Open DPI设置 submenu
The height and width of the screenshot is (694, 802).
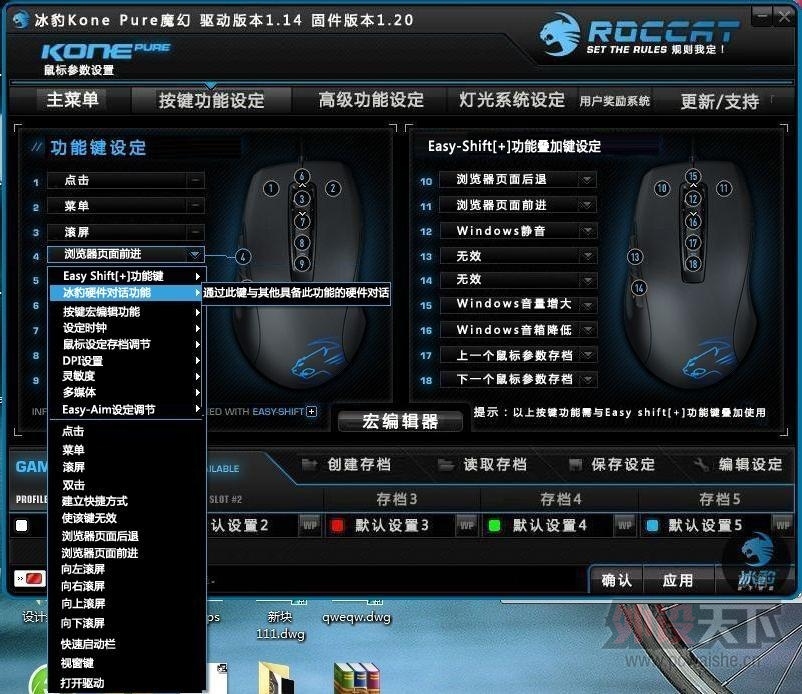coord(127,361)
